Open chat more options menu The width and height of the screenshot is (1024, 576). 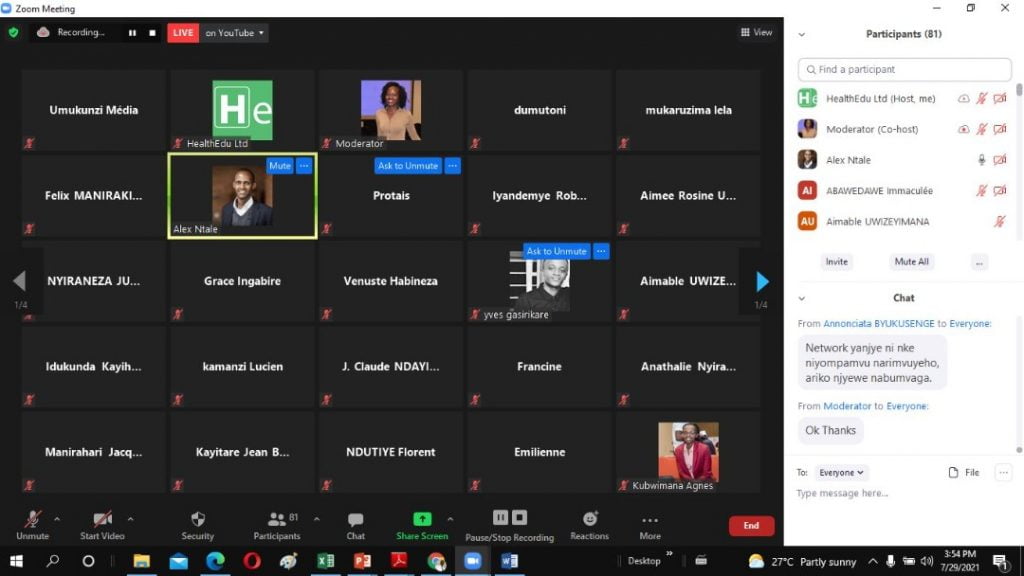pyautogui.click(x=1004, y=472)
